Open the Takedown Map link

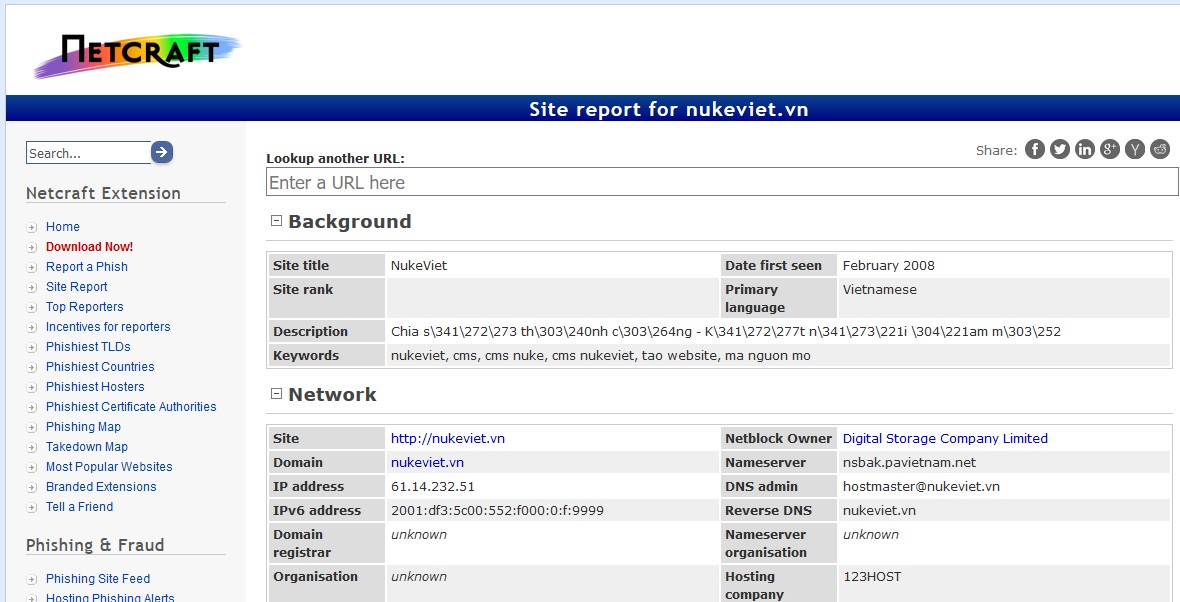click(x=87, y=447)
